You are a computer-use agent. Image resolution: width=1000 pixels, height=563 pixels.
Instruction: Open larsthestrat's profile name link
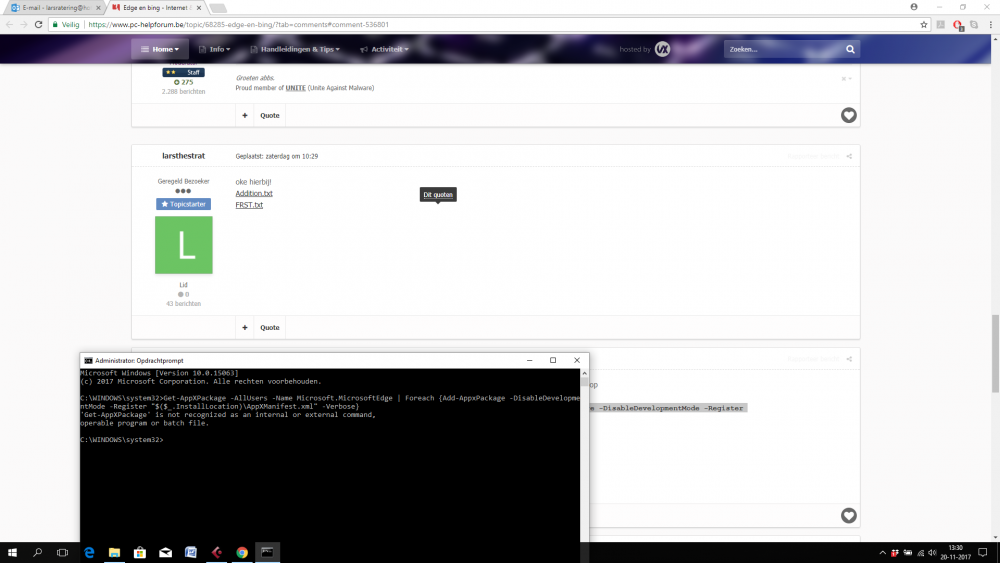[183, 156]
